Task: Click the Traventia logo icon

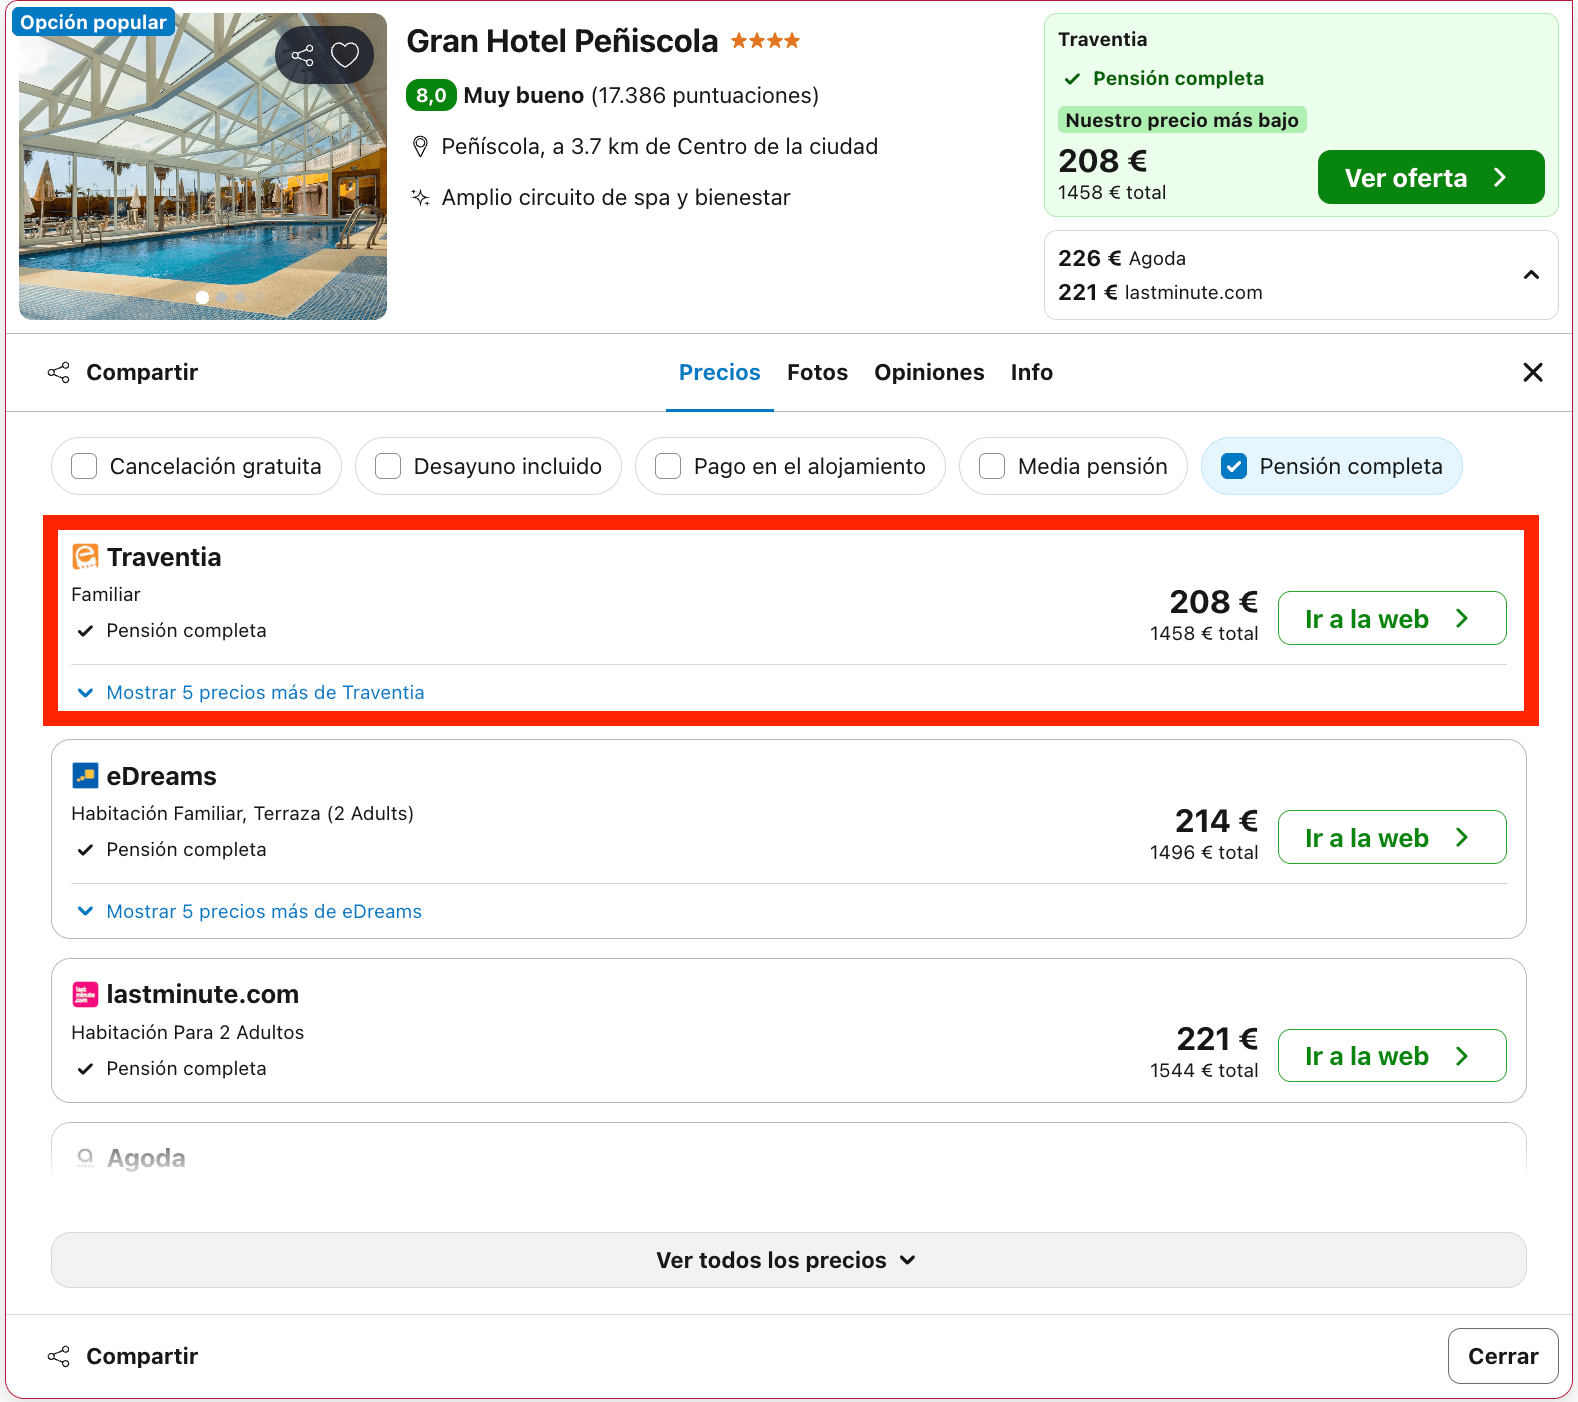Action: [x=85, y=557]
